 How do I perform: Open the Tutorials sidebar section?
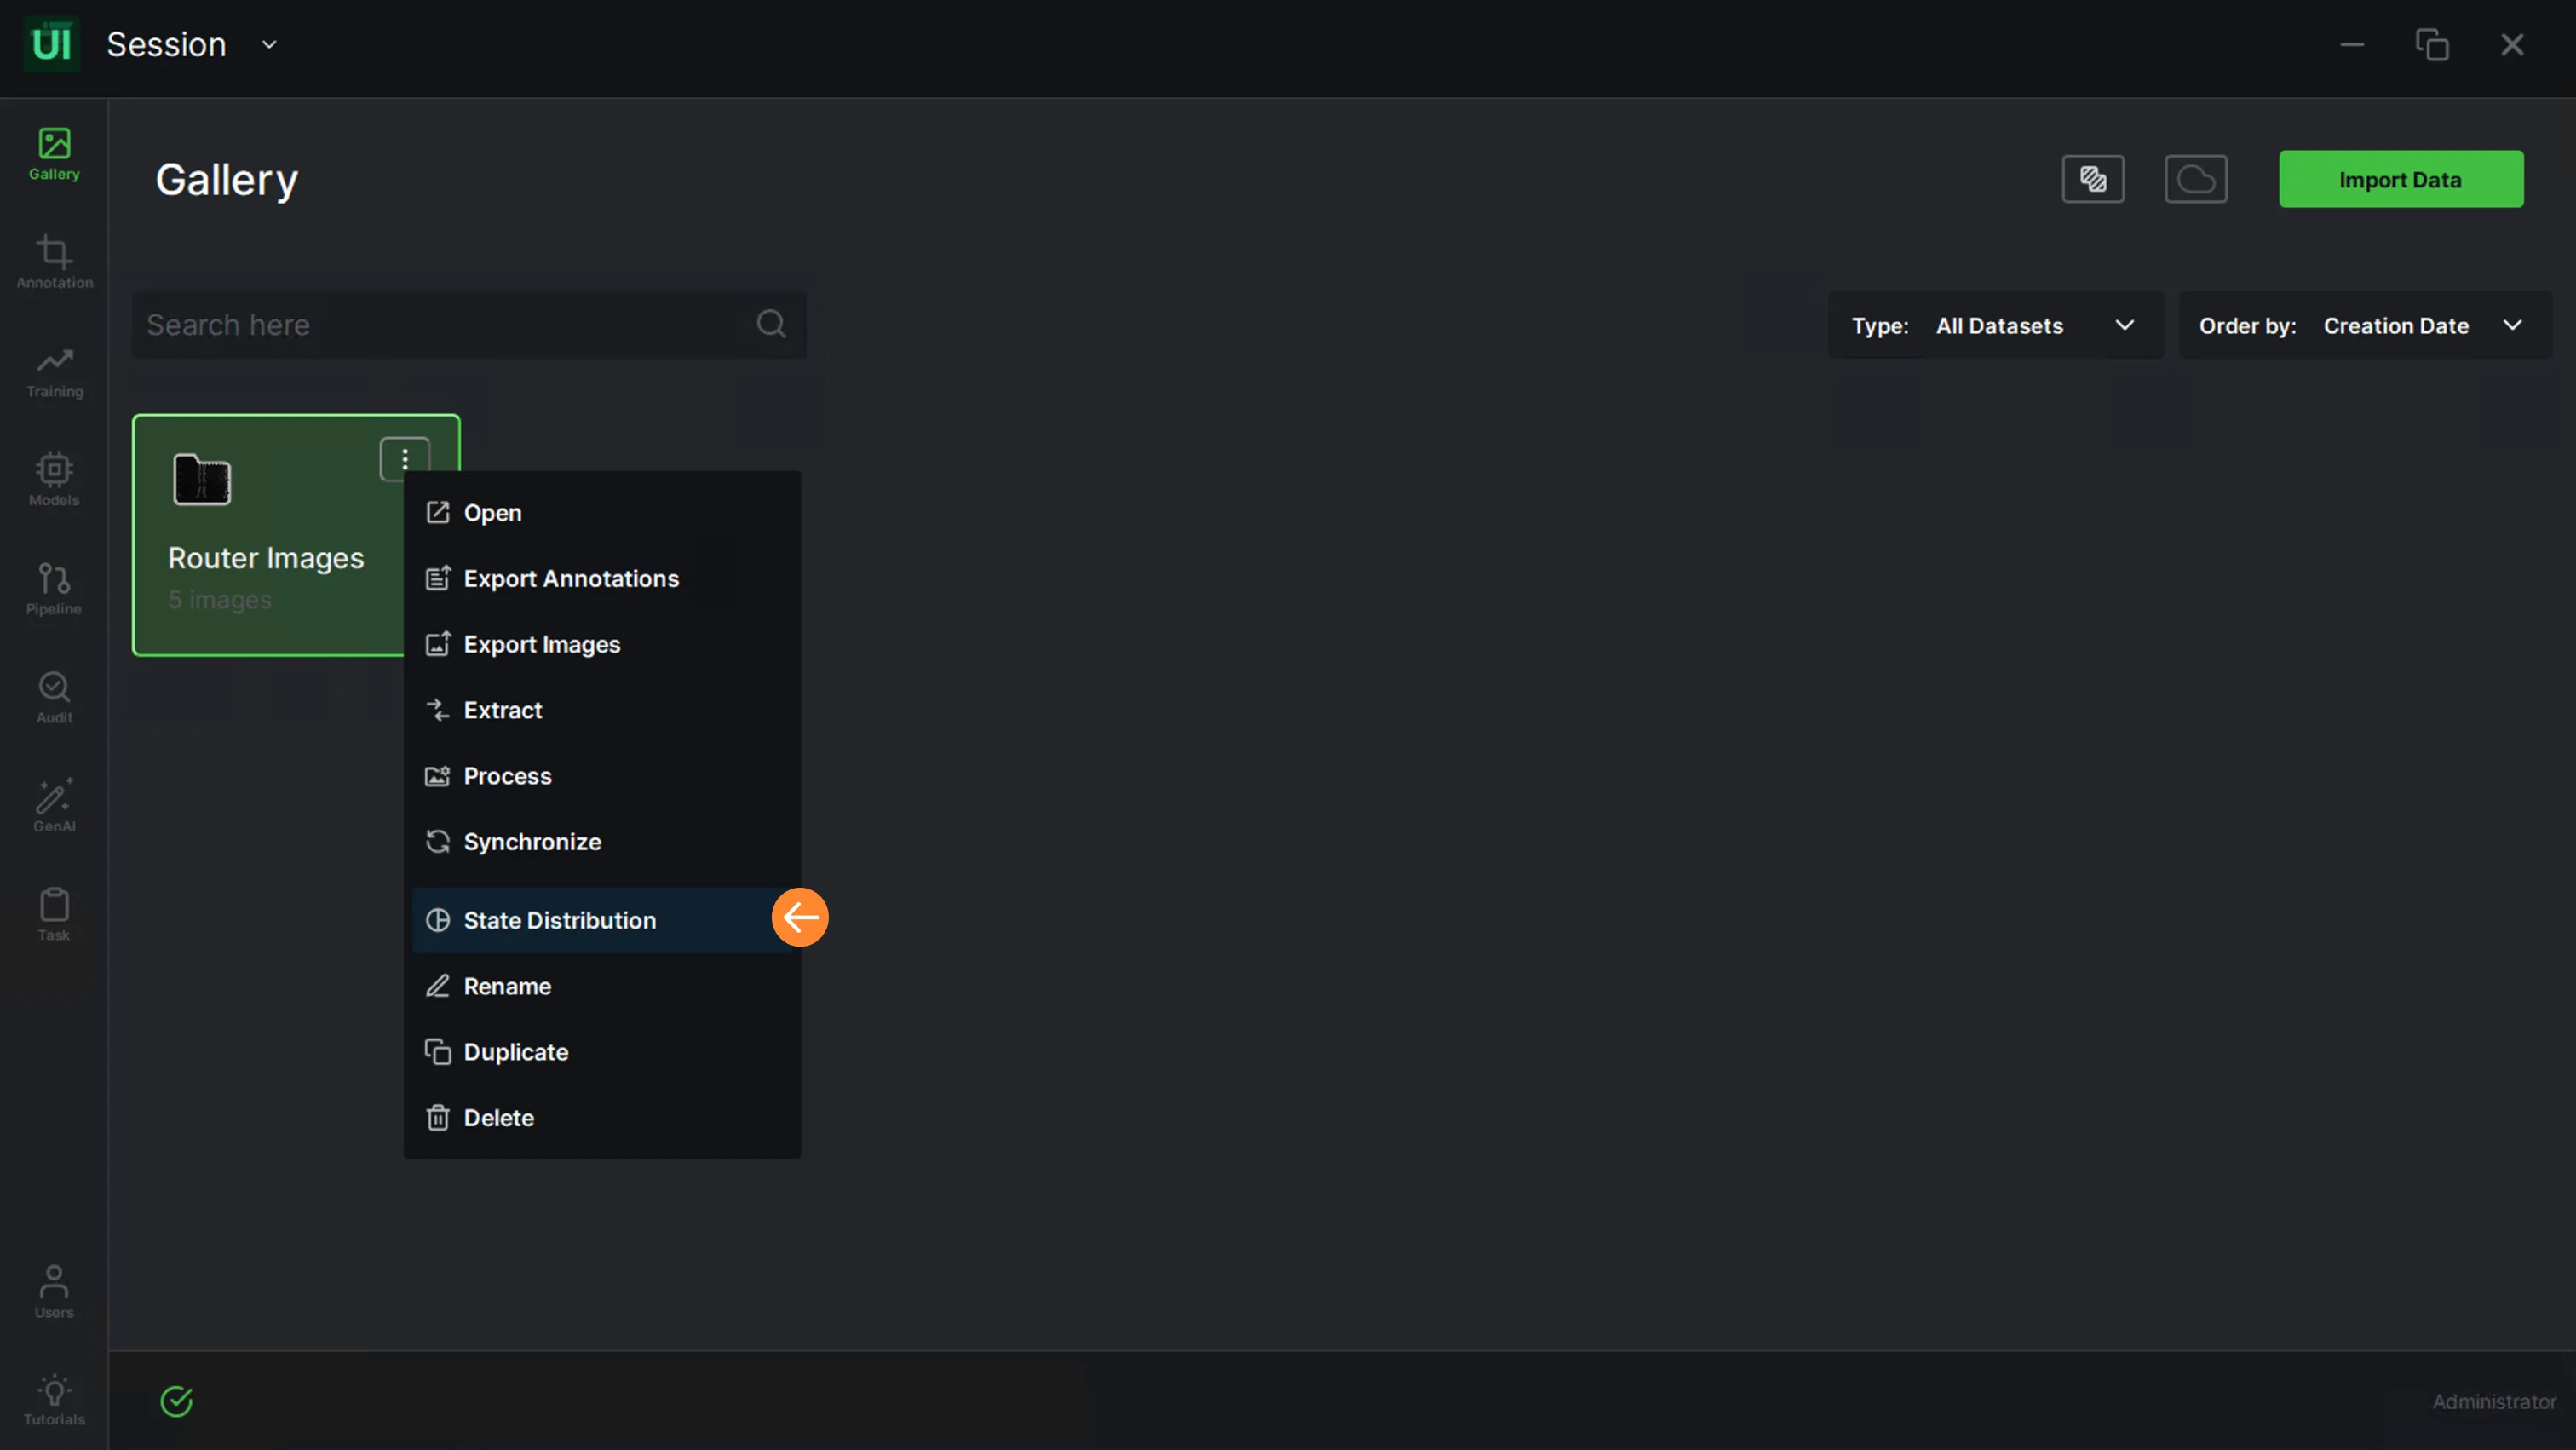coord(54,1400)
